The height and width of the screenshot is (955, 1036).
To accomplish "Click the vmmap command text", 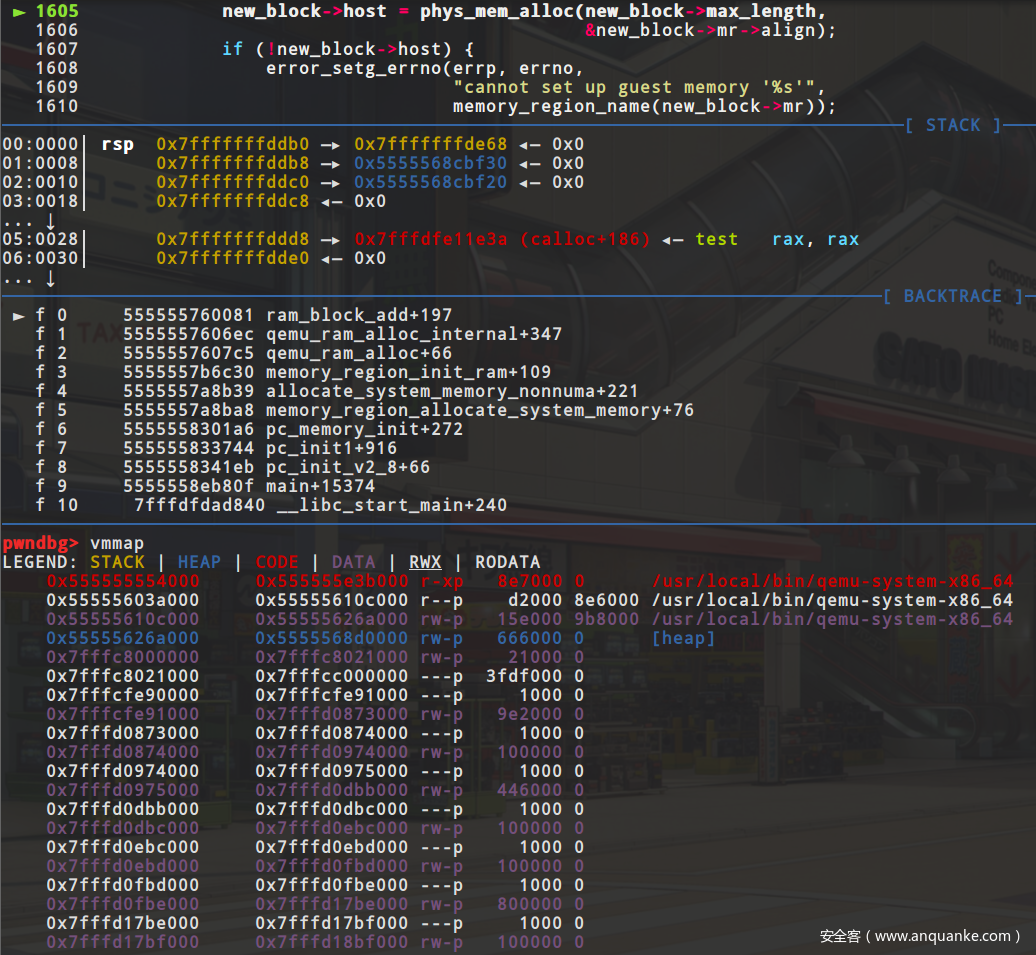I will coord(117,543).
